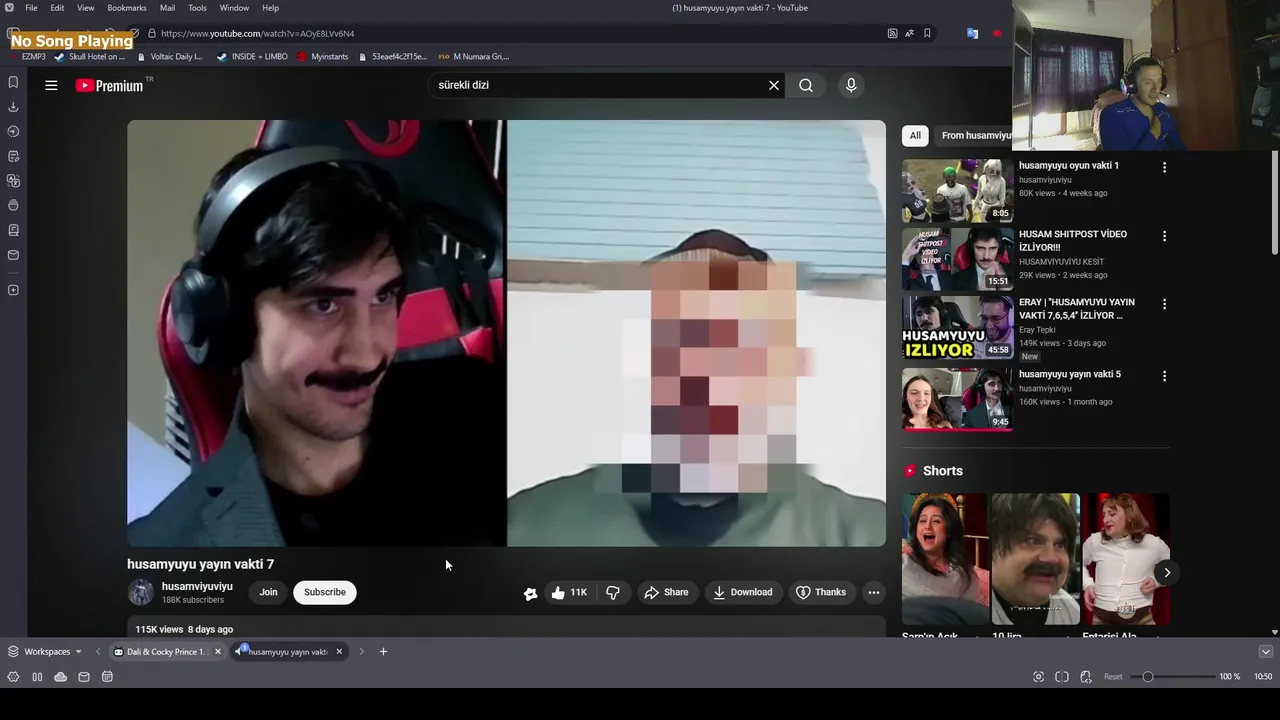Open the calendar icon in status bar

click(107, 677)
